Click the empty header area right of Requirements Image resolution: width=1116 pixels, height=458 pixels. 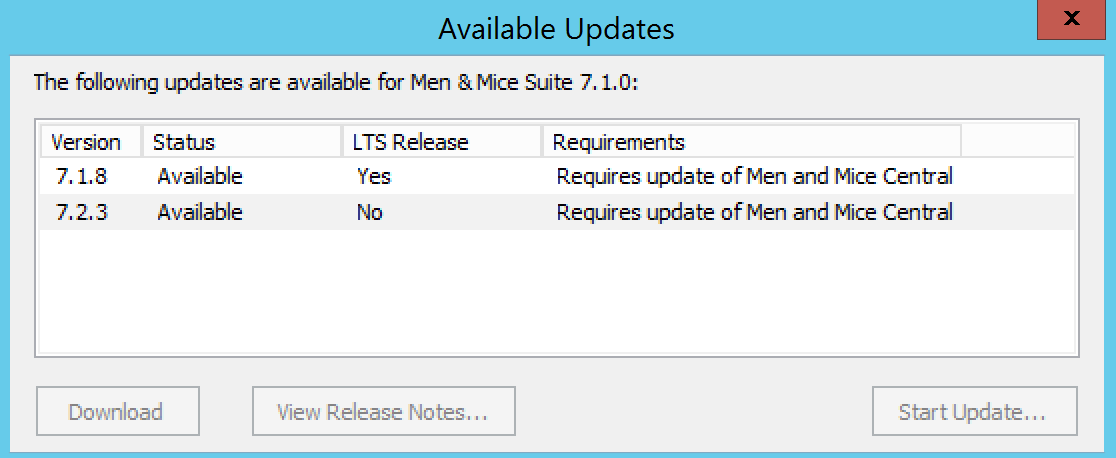[1015, 142]
